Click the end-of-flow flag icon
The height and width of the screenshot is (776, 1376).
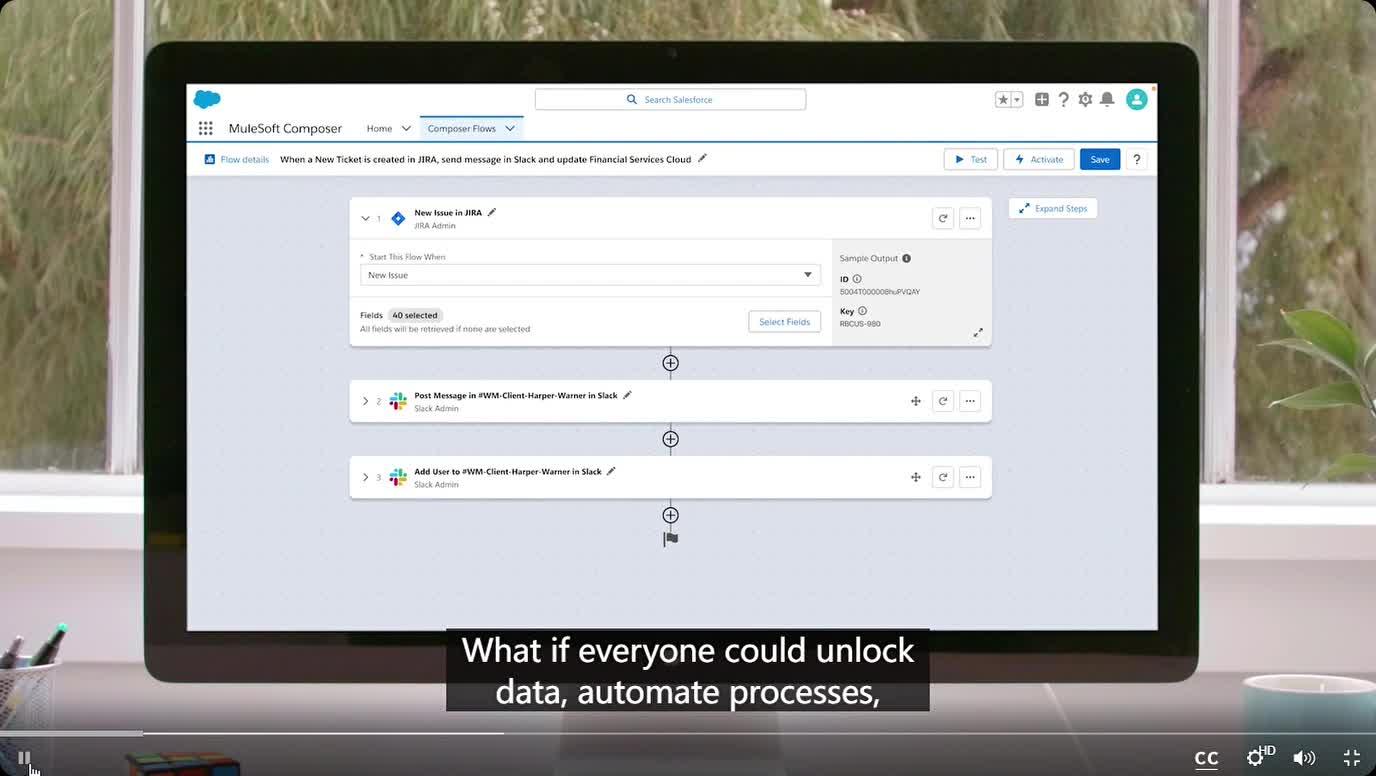671,539
